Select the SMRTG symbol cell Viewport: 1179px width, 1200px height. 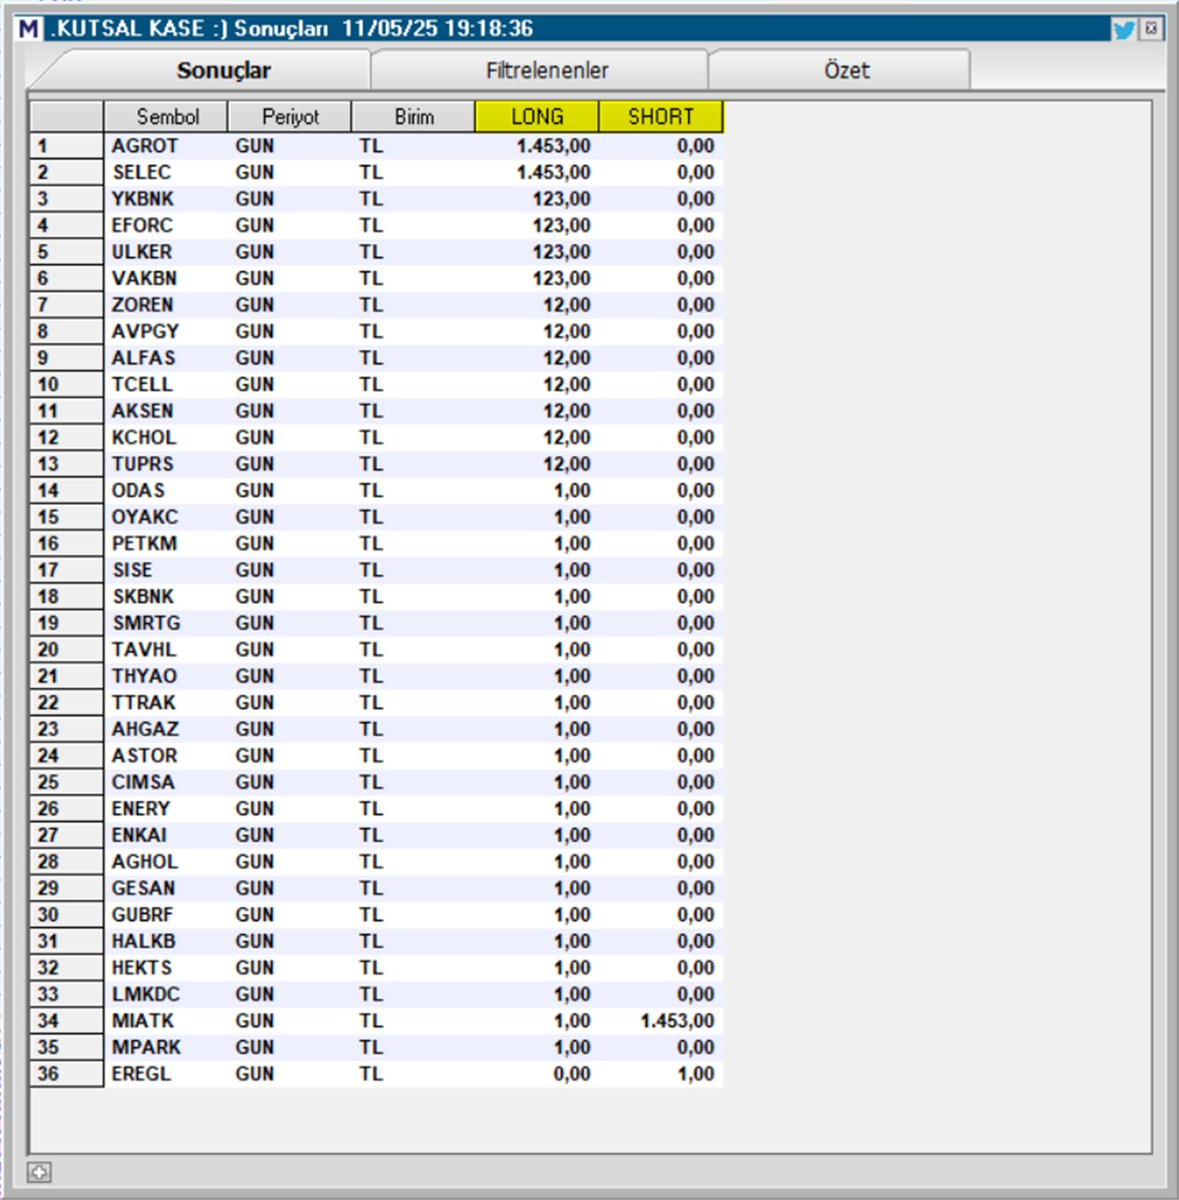coord(166,623)
